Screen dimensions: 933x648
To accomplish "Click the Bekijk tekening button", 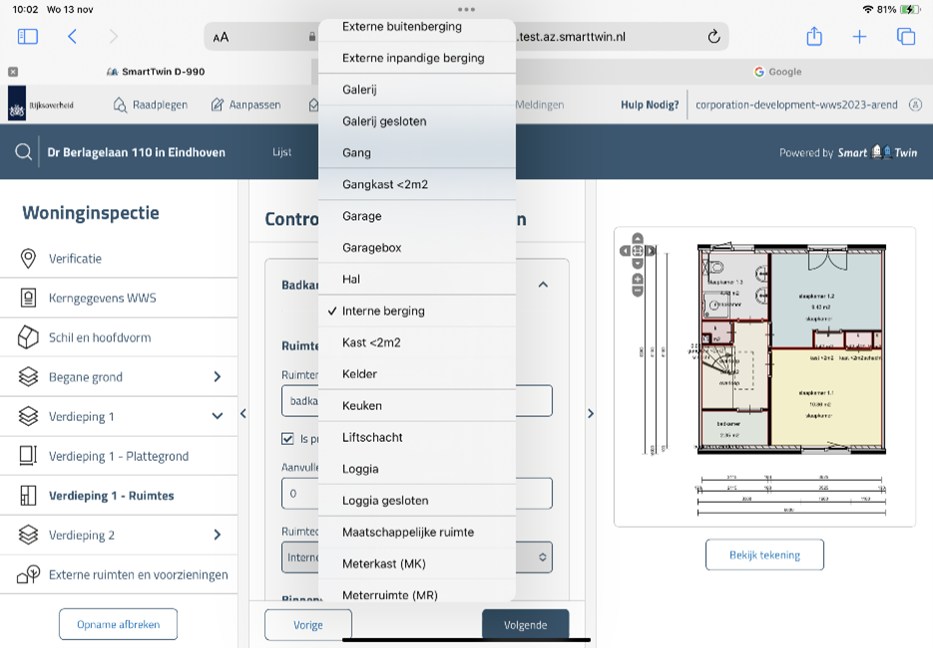I will coord(764,554).
